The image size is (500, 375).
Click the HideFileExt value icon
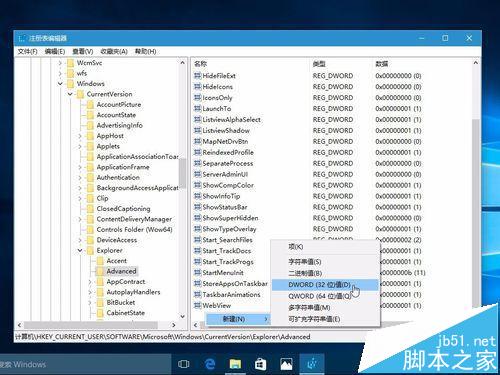pyautogui.click(x=198, y=76)
